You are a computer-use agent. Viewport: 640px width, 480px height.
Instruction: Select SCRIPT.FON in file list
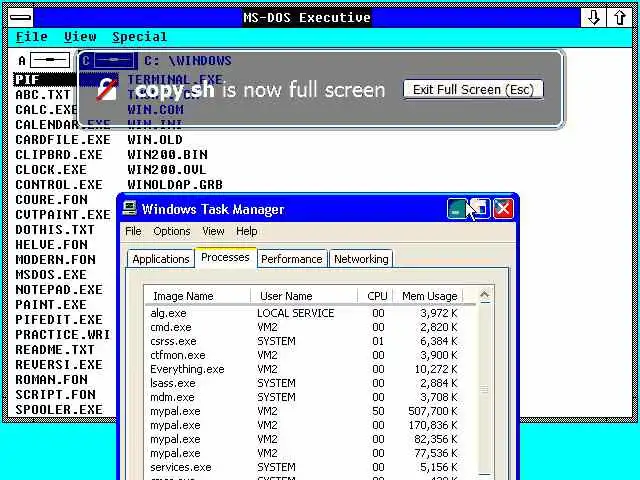pos(56,395)
